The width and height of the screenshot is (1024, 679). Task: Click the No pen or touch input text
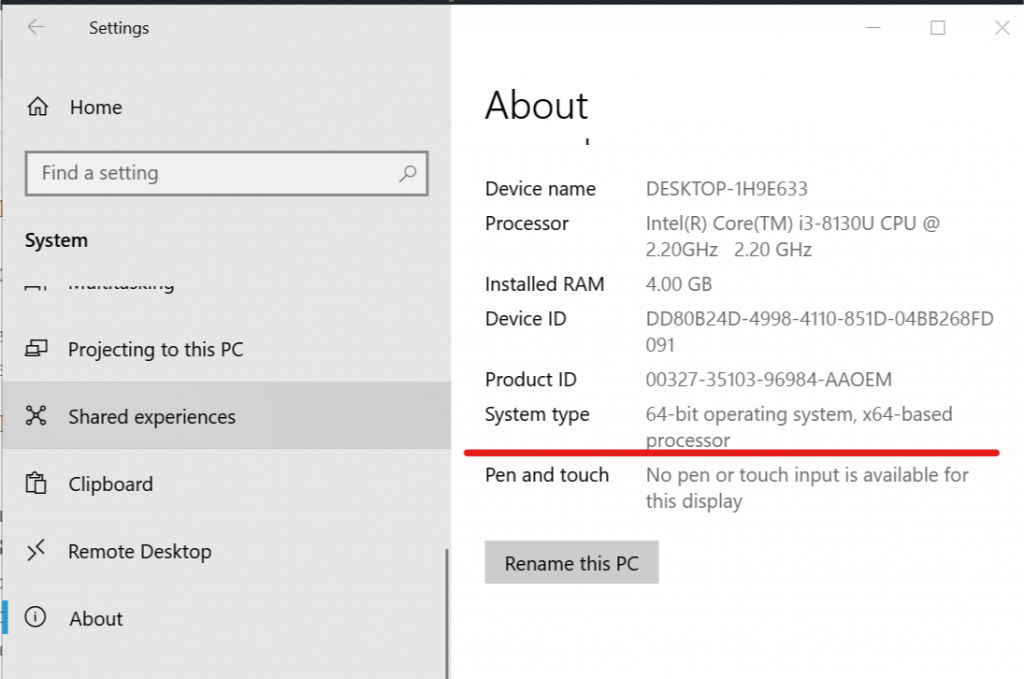click(x=807, y=488)
